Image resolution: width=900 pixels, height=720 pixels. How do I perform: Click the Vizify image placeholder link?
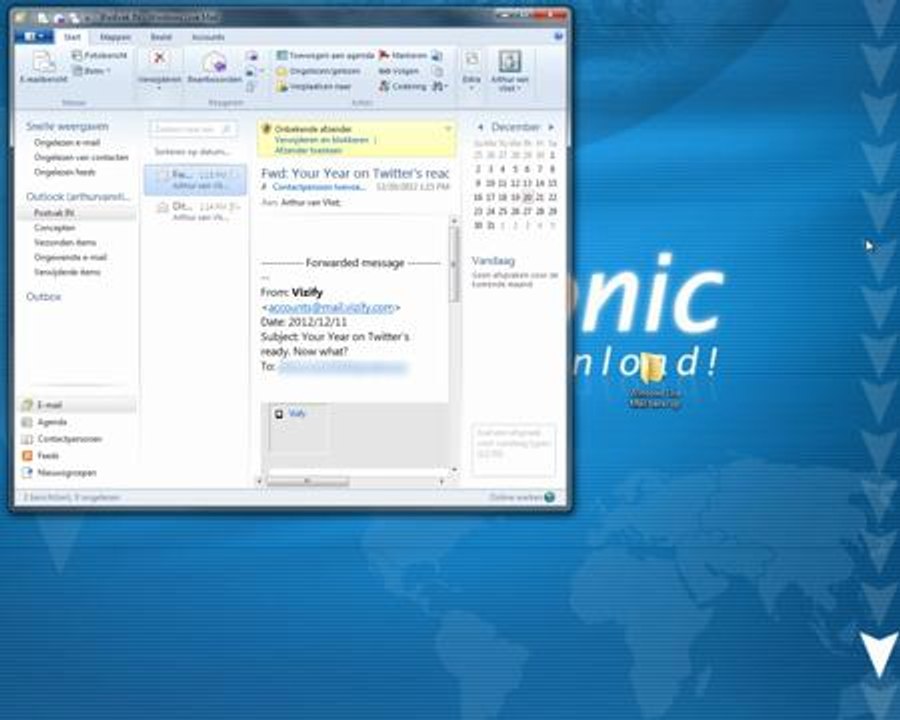297,413
